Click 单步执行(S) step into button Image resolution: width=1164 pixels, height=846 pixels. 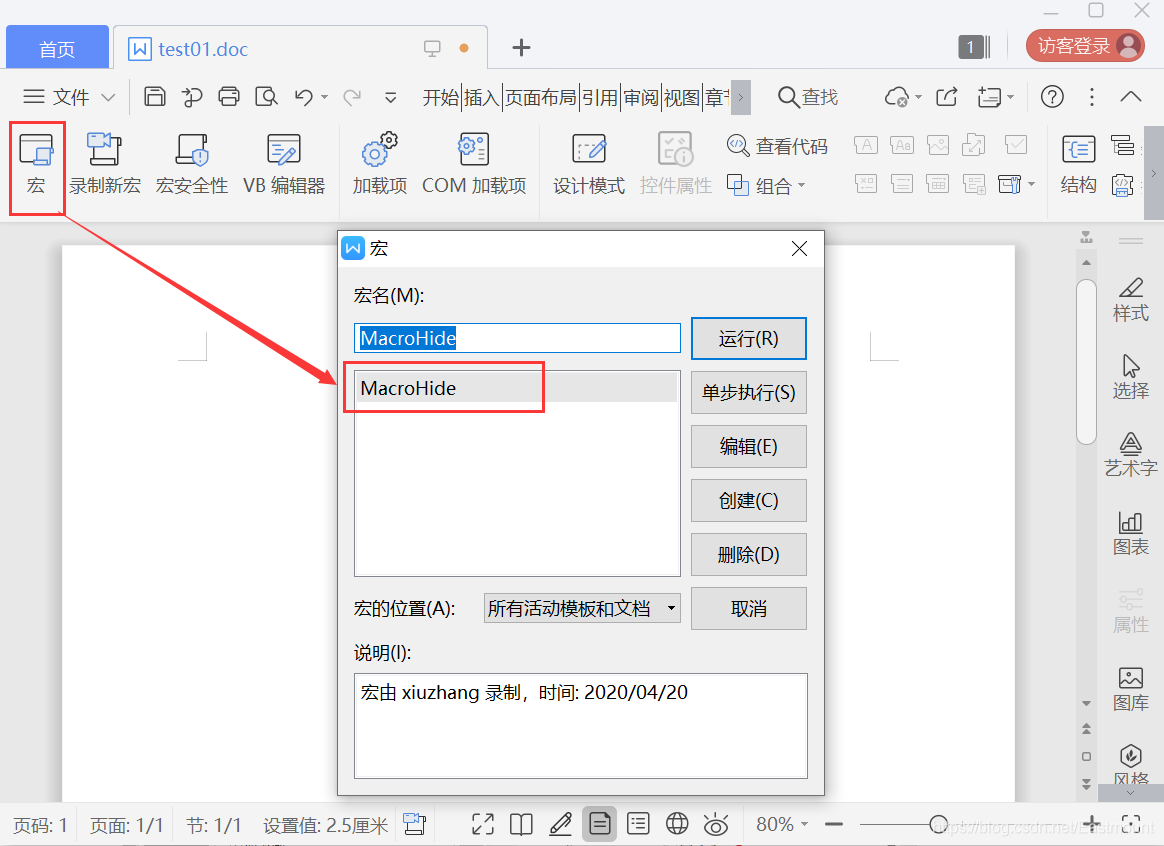(748, 393)
